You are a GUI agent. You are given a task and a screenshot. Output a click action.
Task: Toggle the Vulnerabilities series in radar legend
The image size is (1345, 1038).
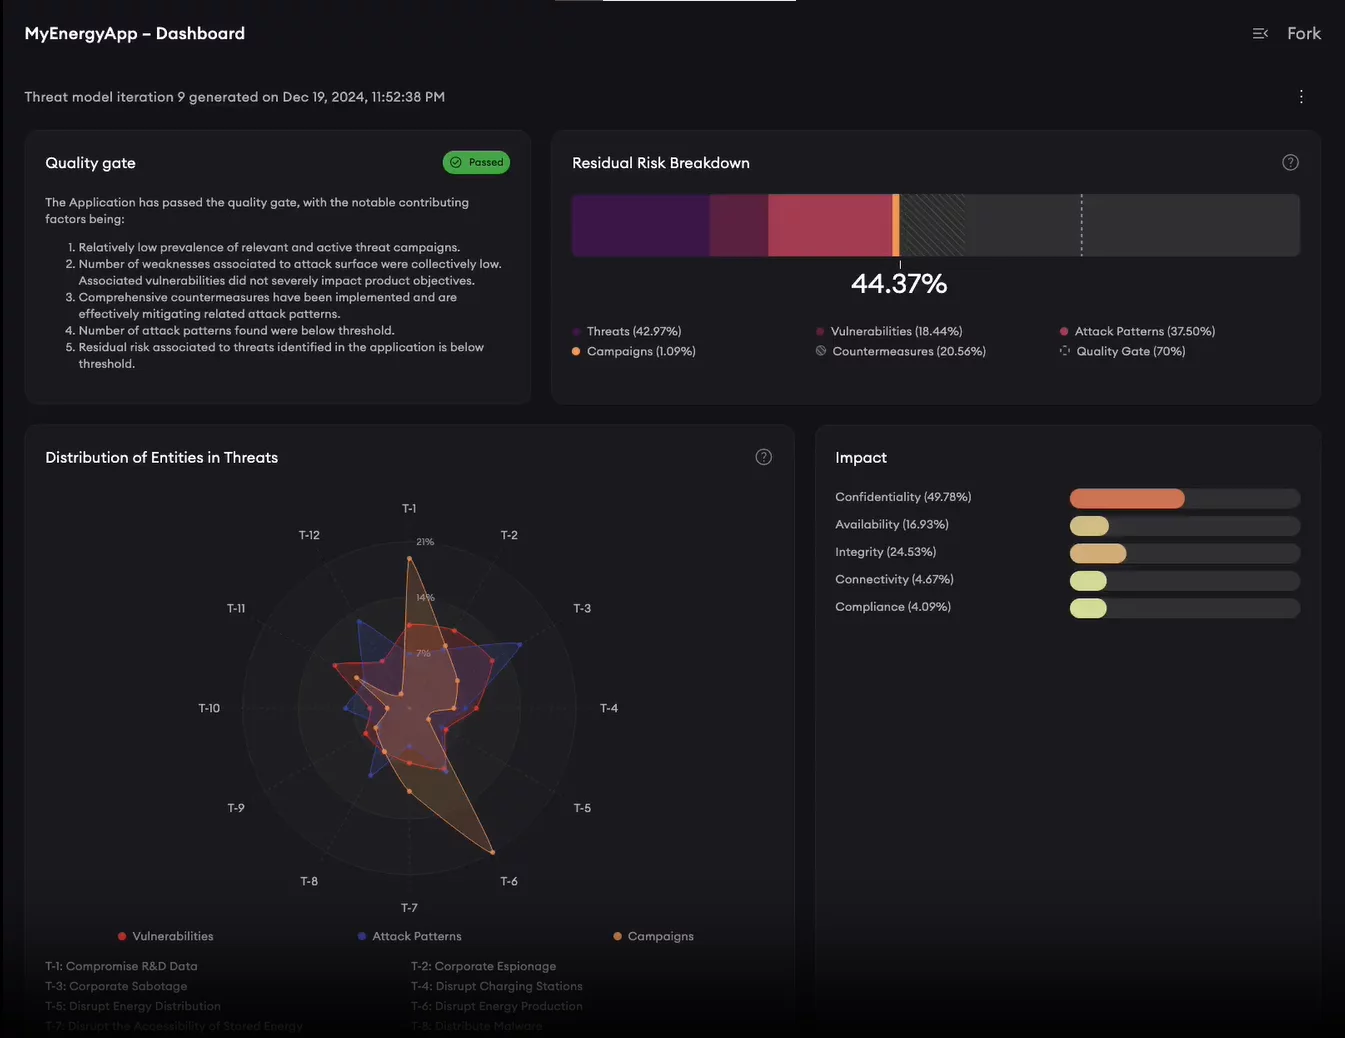(165, 936)
